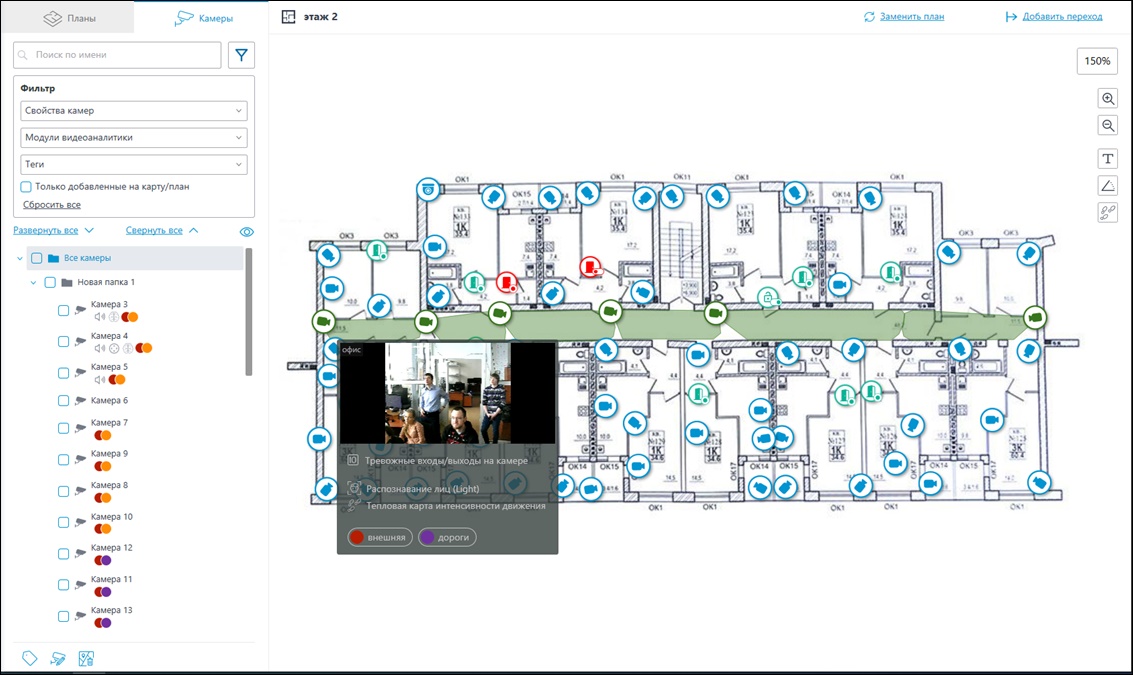Toggle the eye visibility icon above the camera list
The width and height of the screenshot is (1133, 675).
247,231
